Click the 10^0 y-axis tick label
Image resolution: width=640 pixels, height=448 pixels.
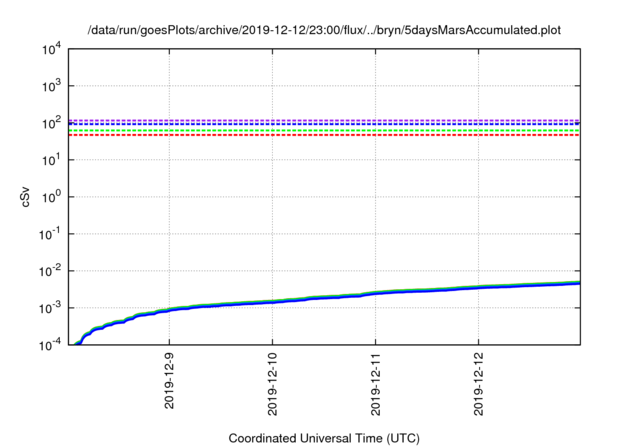coord(51,197)
